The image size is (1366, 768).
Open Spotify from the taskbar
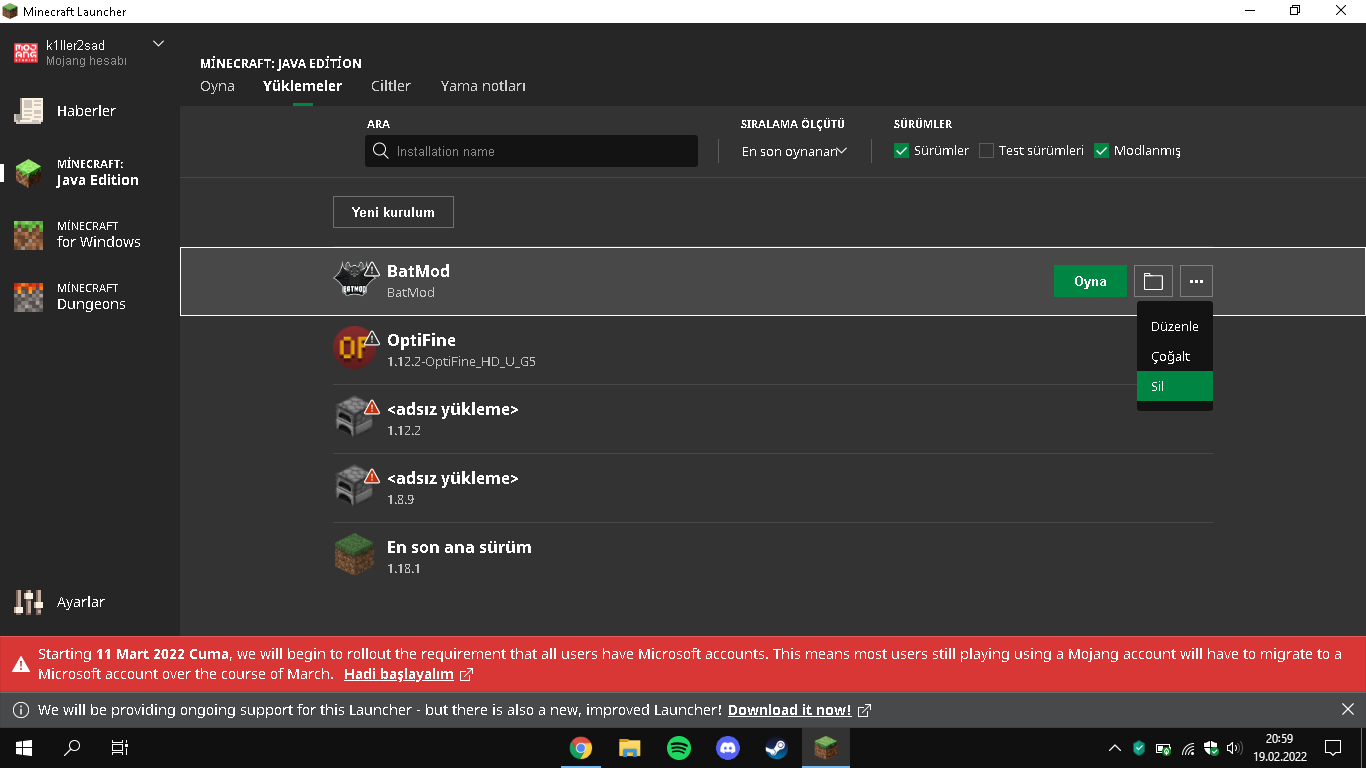[679, 748]
